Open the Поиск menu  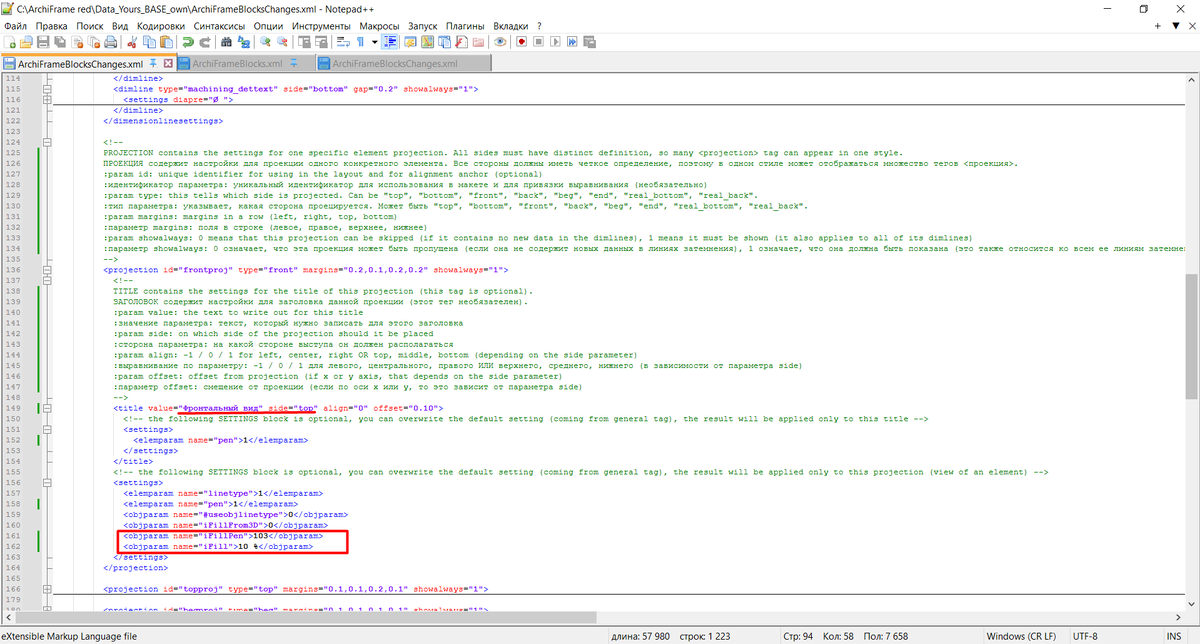click(x=89, y=25)
